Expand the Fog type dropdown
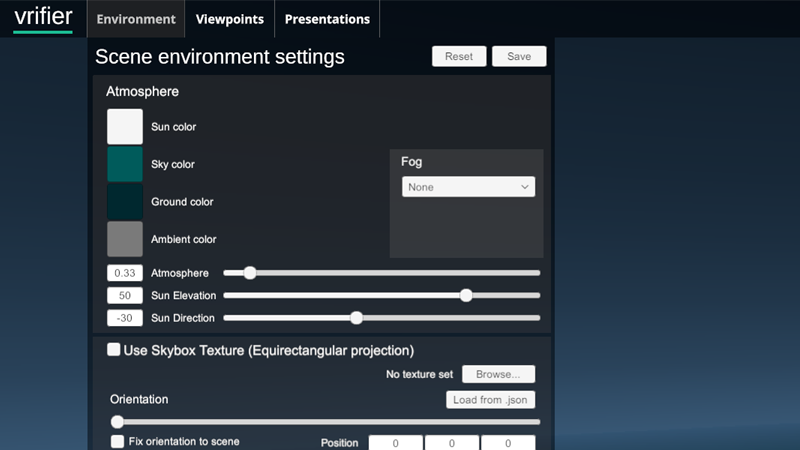This screenshot has width=800, height=450. pyautogui.click(x=468, y=187)
